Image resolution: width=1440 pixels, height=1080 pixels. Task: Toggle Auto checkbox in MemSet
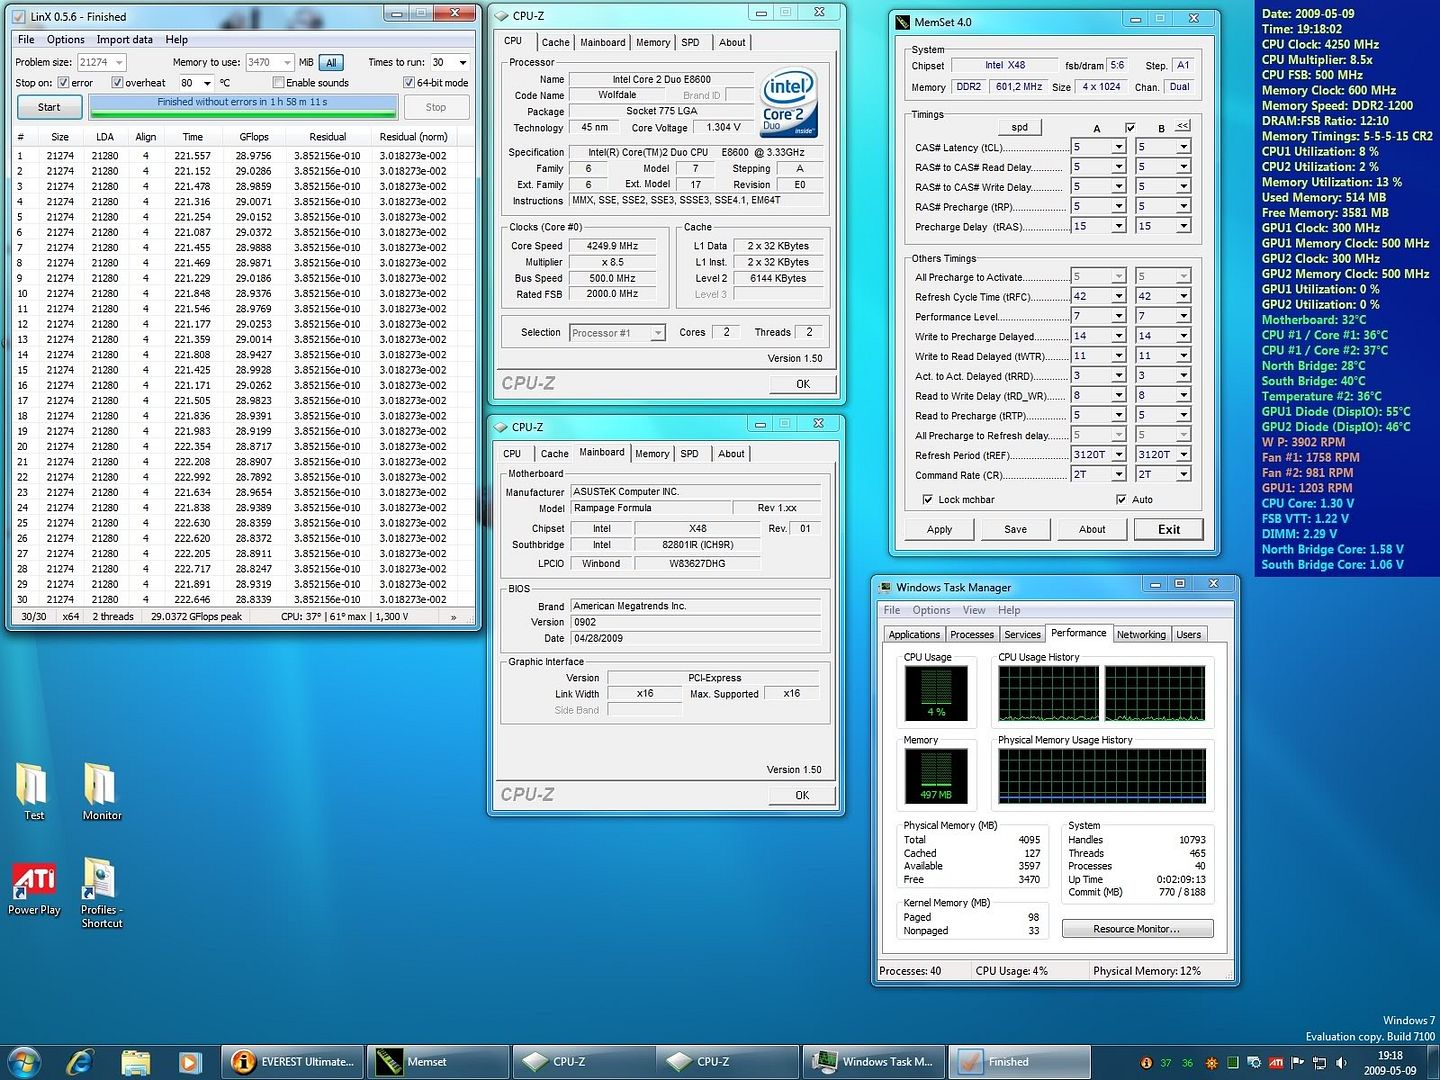coord(1121,500)
